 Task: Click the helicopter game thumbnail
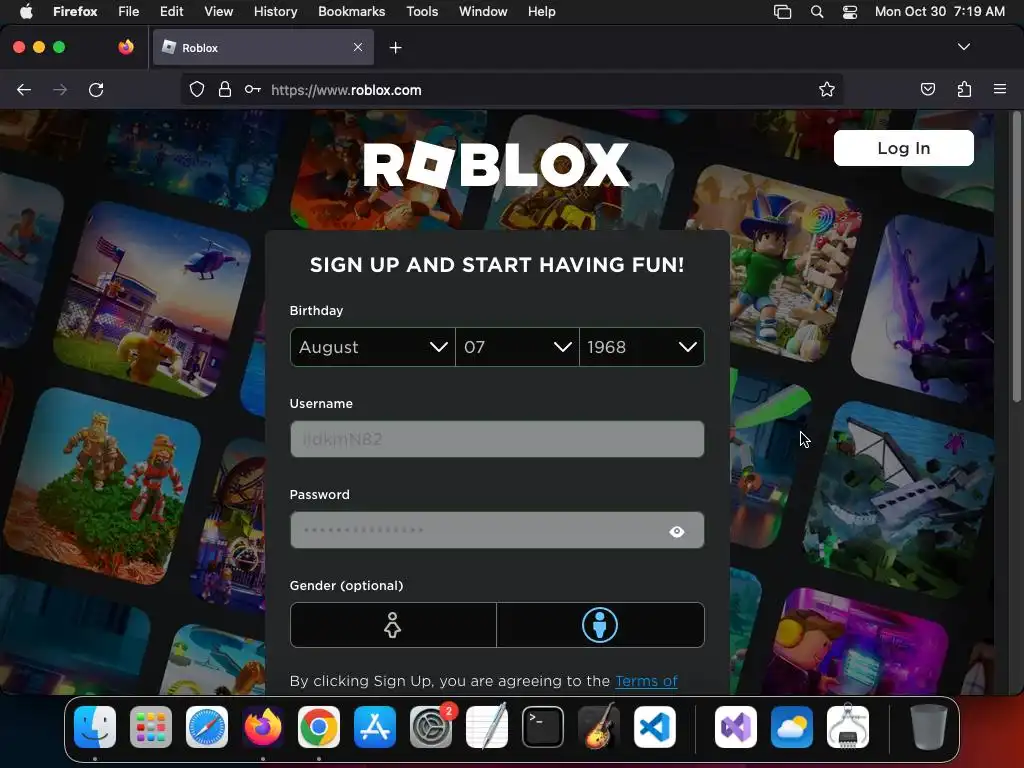[153, 300]
